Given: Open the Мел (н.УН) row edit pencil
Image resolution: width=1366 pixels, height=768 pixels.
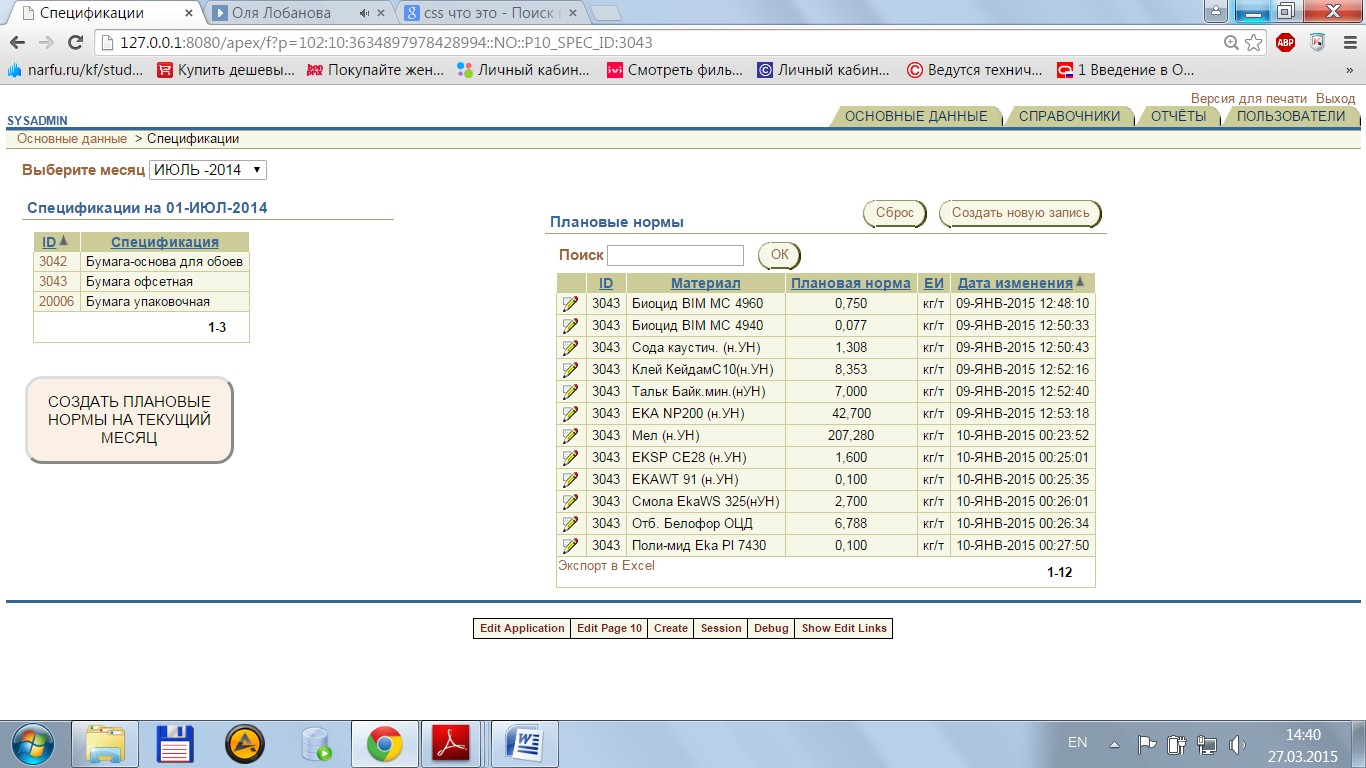Looking at the screenshot, I should pyautogui.click(x=571, y=435).
